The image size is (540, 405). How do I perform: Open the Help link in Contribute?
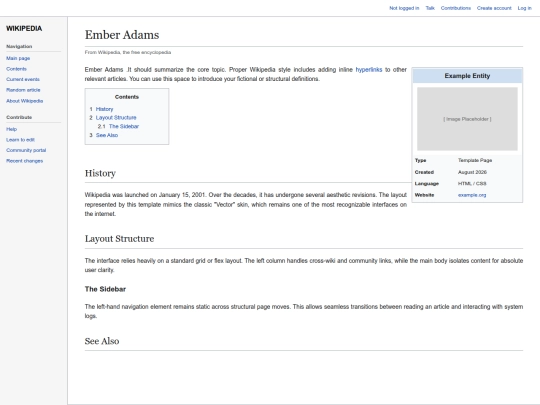click(x=11, y=129)
